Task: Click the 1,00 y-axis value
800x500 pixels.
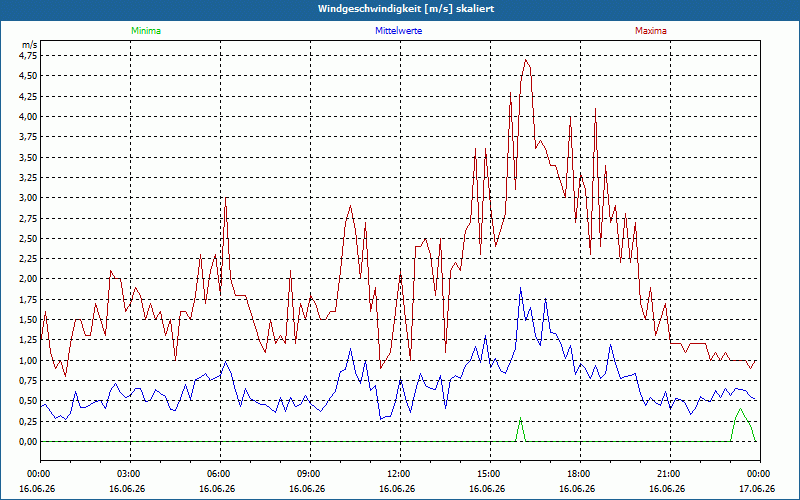Action: coord(28,360)
